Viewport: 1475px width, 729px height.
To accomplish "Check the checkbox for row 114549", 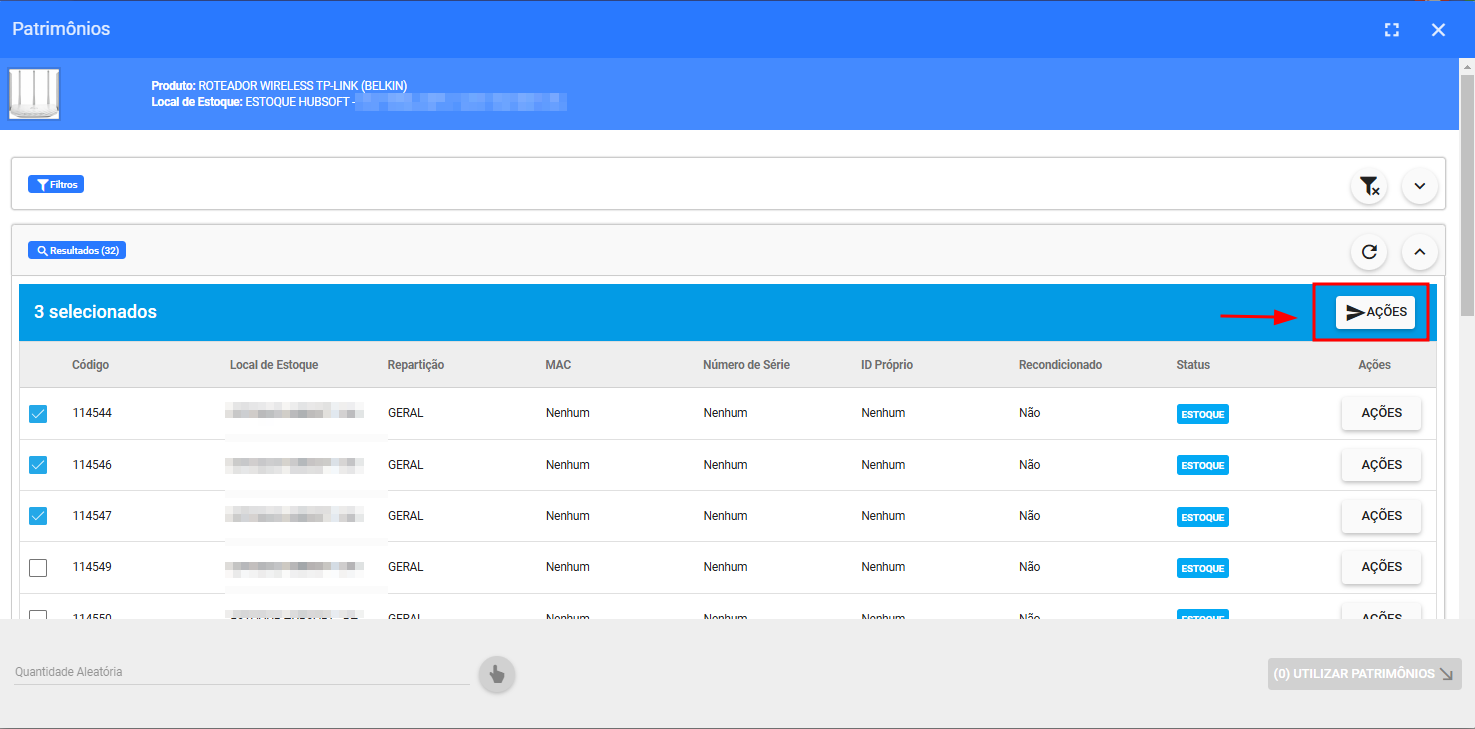I will pos(38,568).
